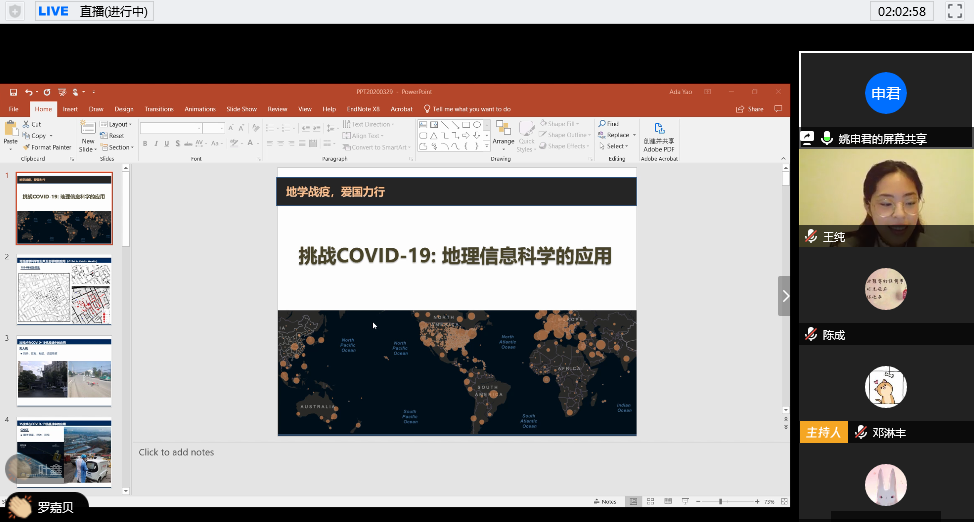The height and width of the screenshot is (522, 974).
Task: Click the fullscreen icon at top right
Action: [954, 11]
